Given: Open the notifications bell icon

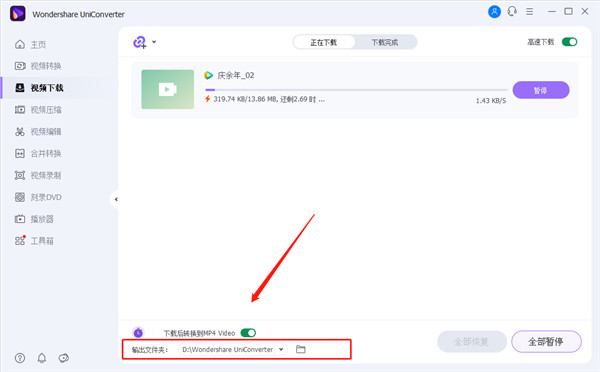Looking at the screenshot, I should (42, 358).
